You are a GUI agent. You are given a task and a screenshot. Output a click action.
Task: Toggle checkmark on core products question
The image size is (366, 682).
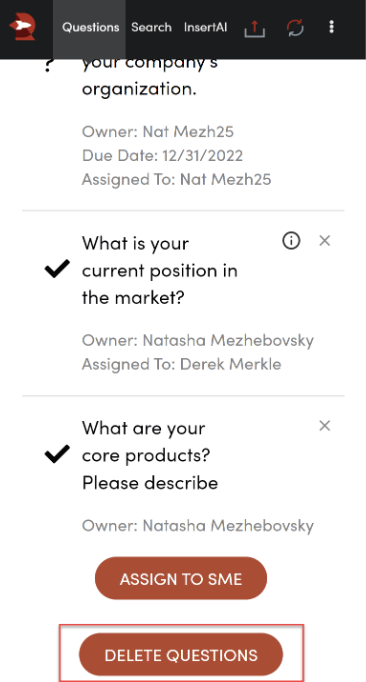(57, 454)
